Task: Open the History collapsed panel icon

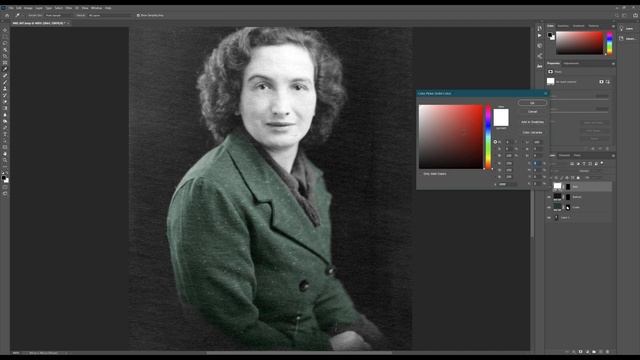Action: (540, 28)
